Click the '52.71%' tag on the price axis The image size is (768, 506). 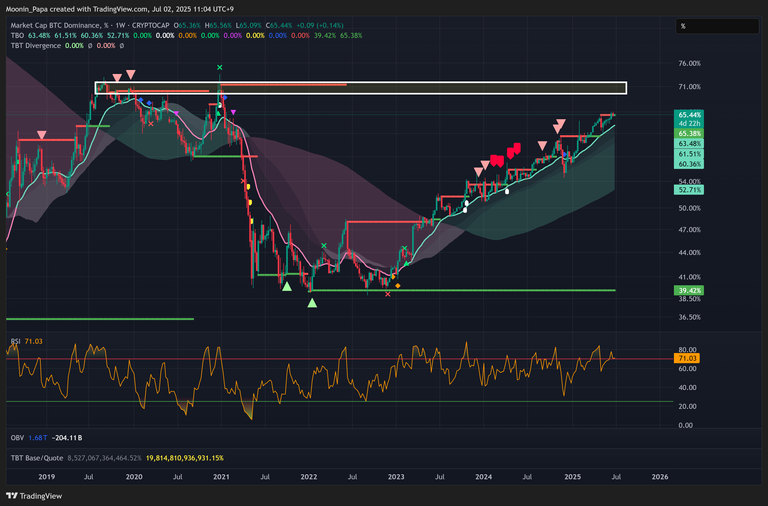coord(689,190)
